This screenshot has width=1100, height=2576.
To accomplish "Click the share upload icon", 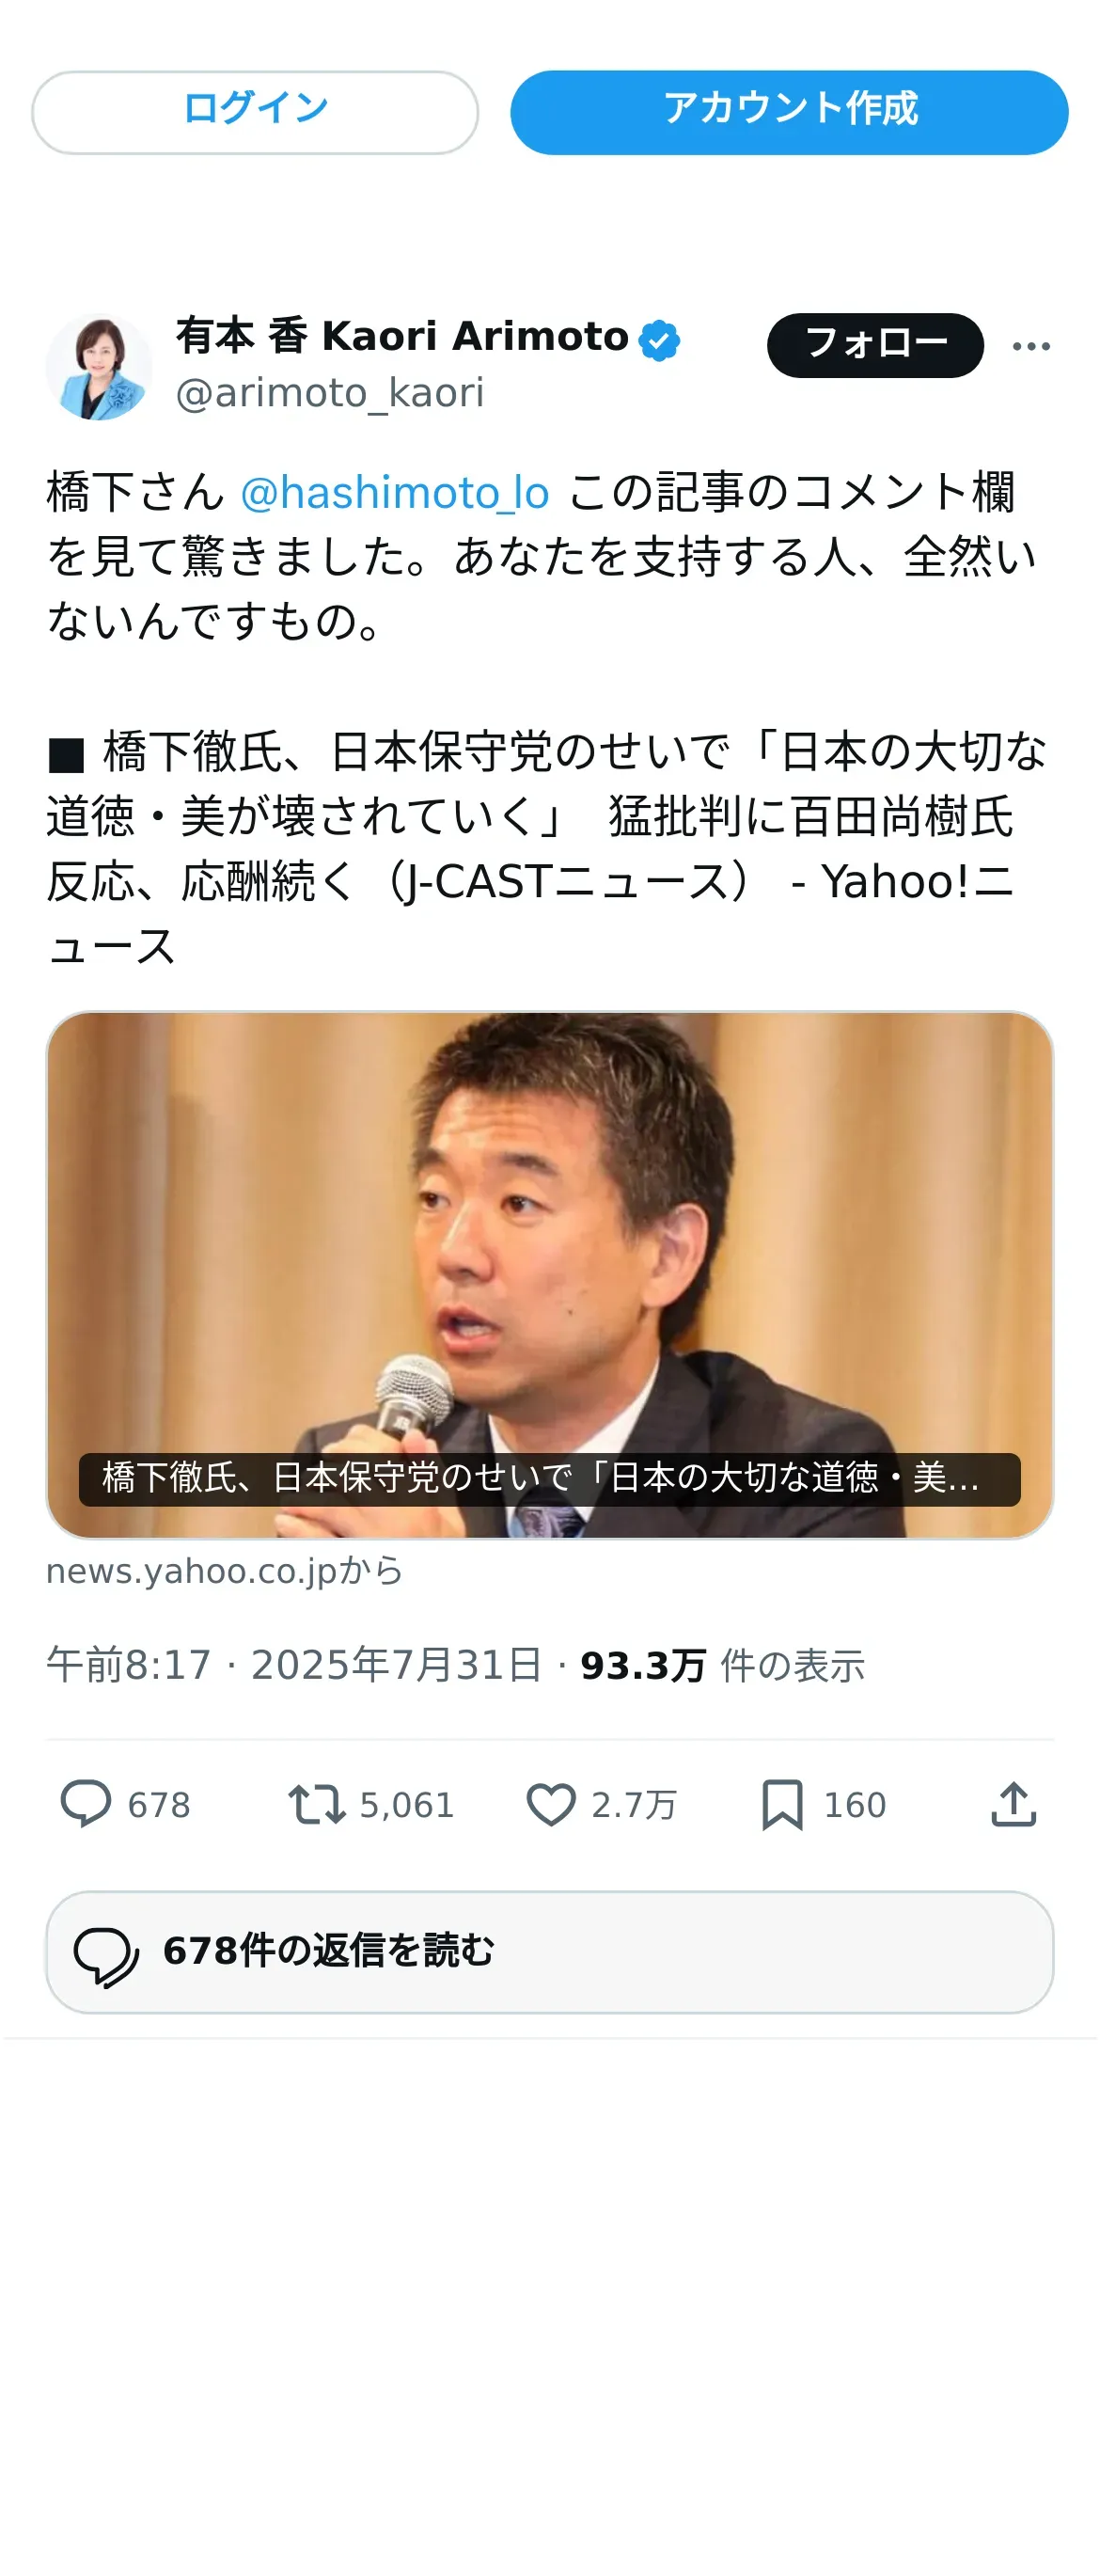I will click(1013, 1804).
